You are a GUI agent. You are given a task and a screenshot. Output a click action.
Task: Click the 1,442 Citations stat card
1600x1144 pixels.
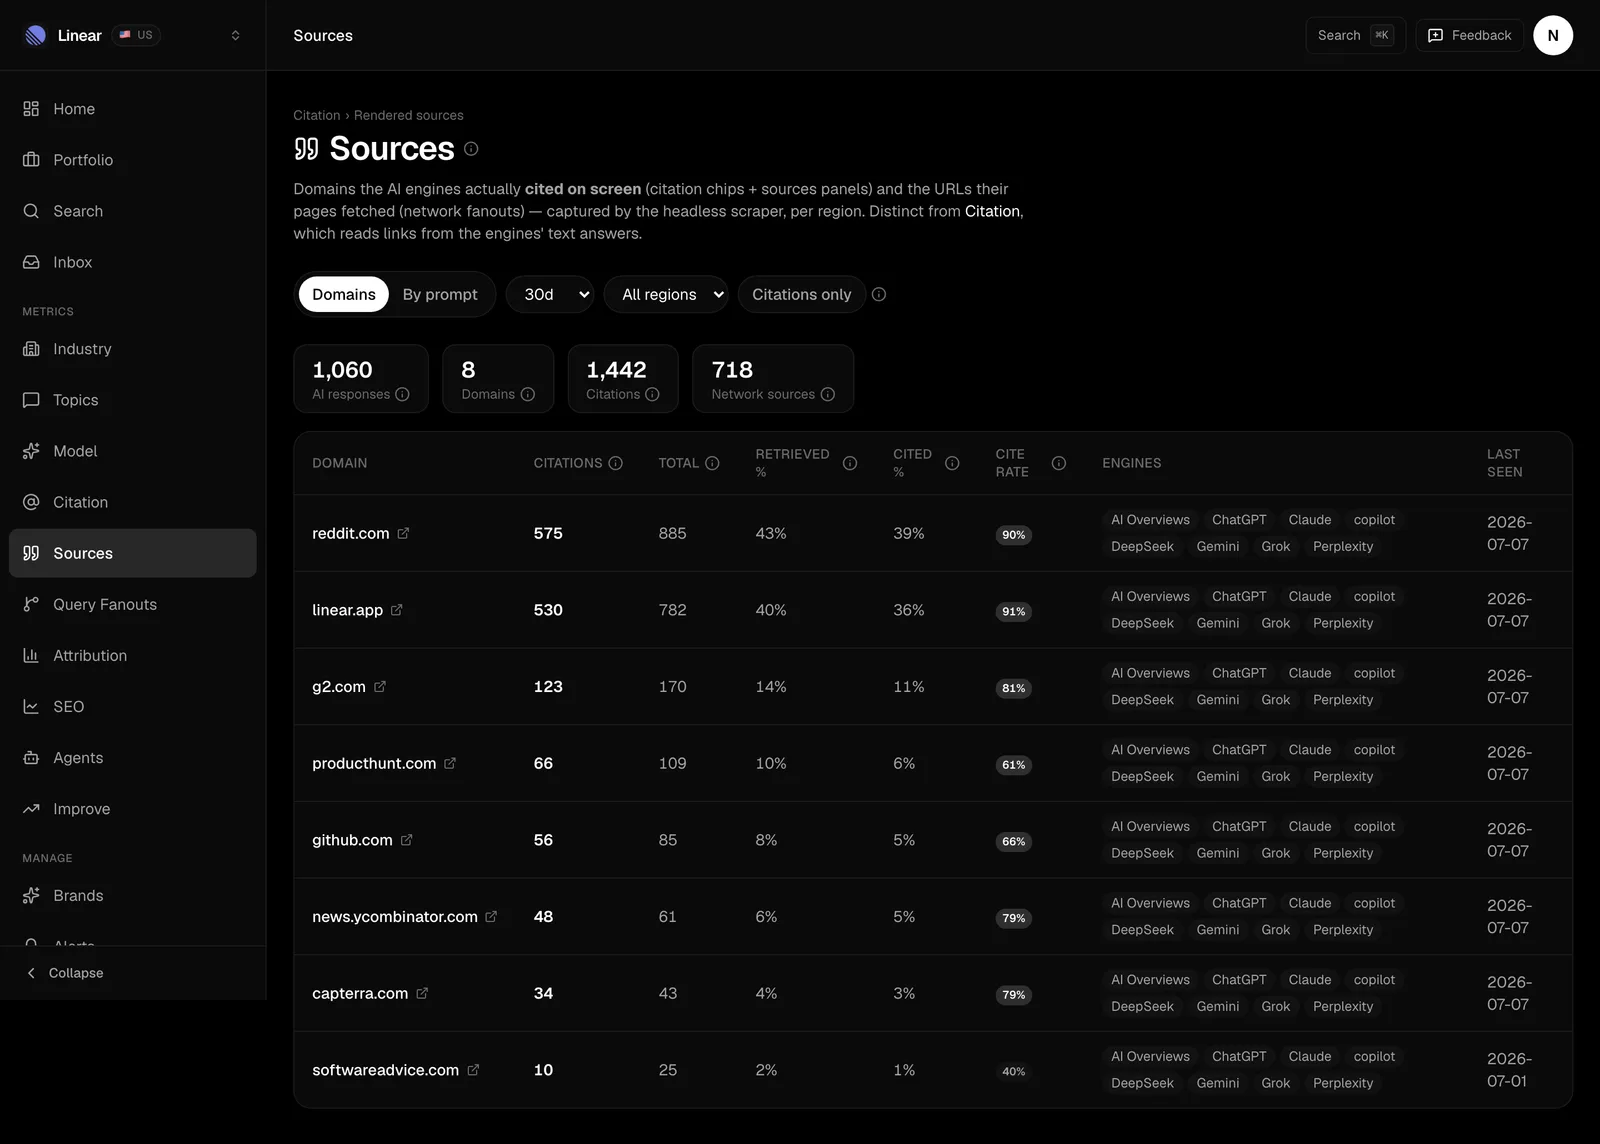623,379
